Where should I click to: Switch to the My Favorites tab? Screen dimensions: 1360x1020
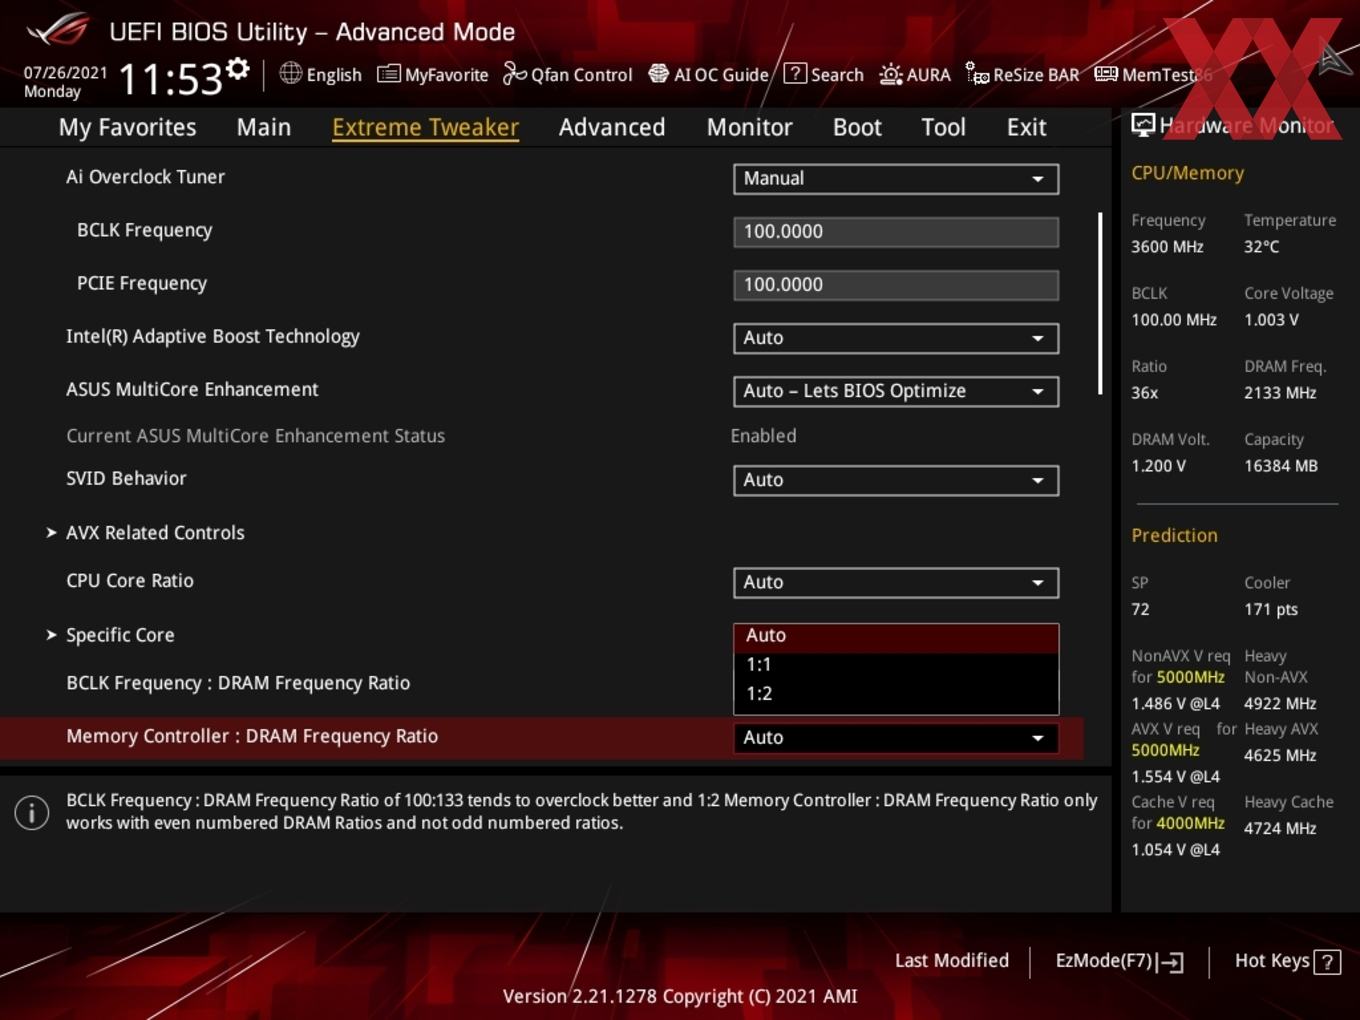(127, 127)
